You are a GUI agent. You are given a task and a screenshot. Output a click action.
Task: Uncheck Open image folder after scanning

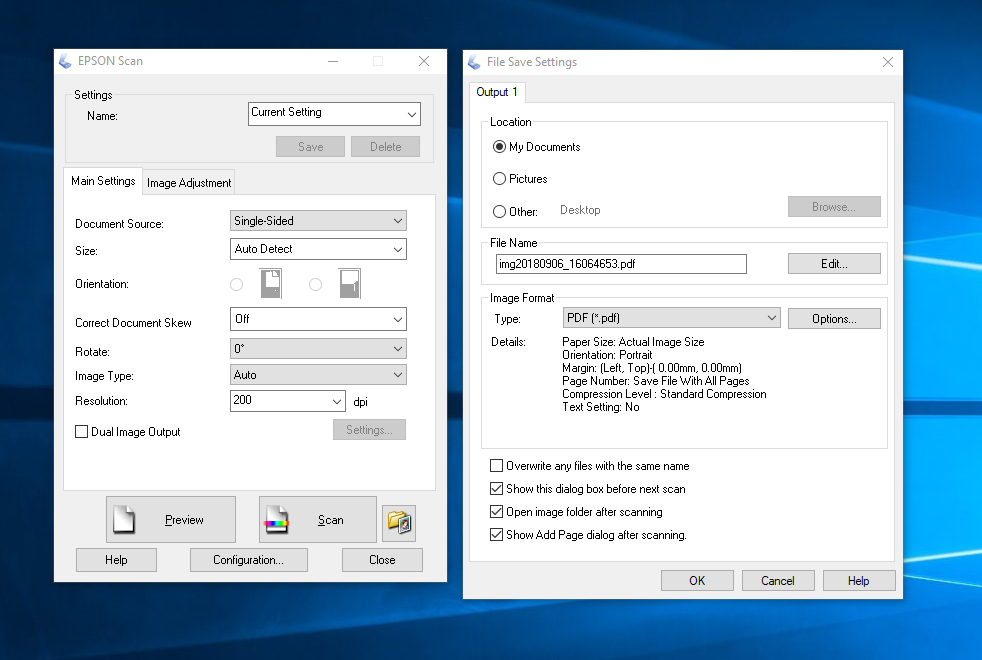coord(497,512)
